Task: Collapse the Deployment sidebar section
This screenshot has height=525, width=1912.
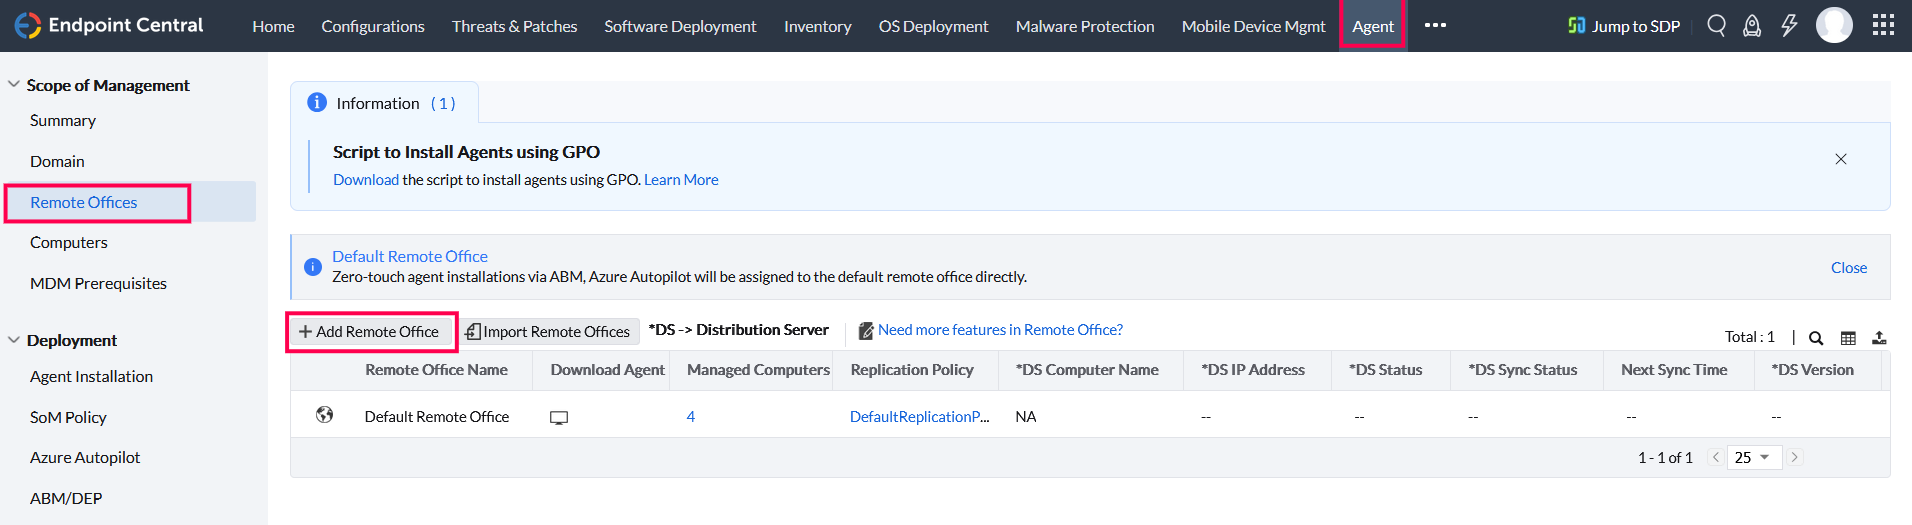Action: [14, 340]
